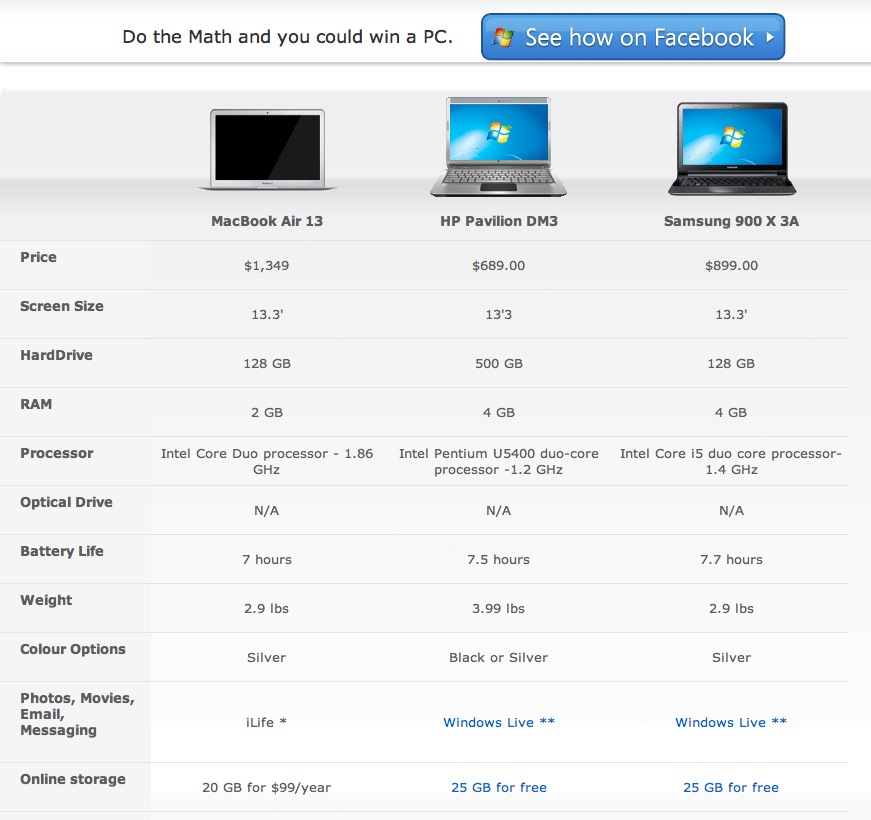Click HP Pavilion's 13'3 screen size value

(x=499, y=314)
